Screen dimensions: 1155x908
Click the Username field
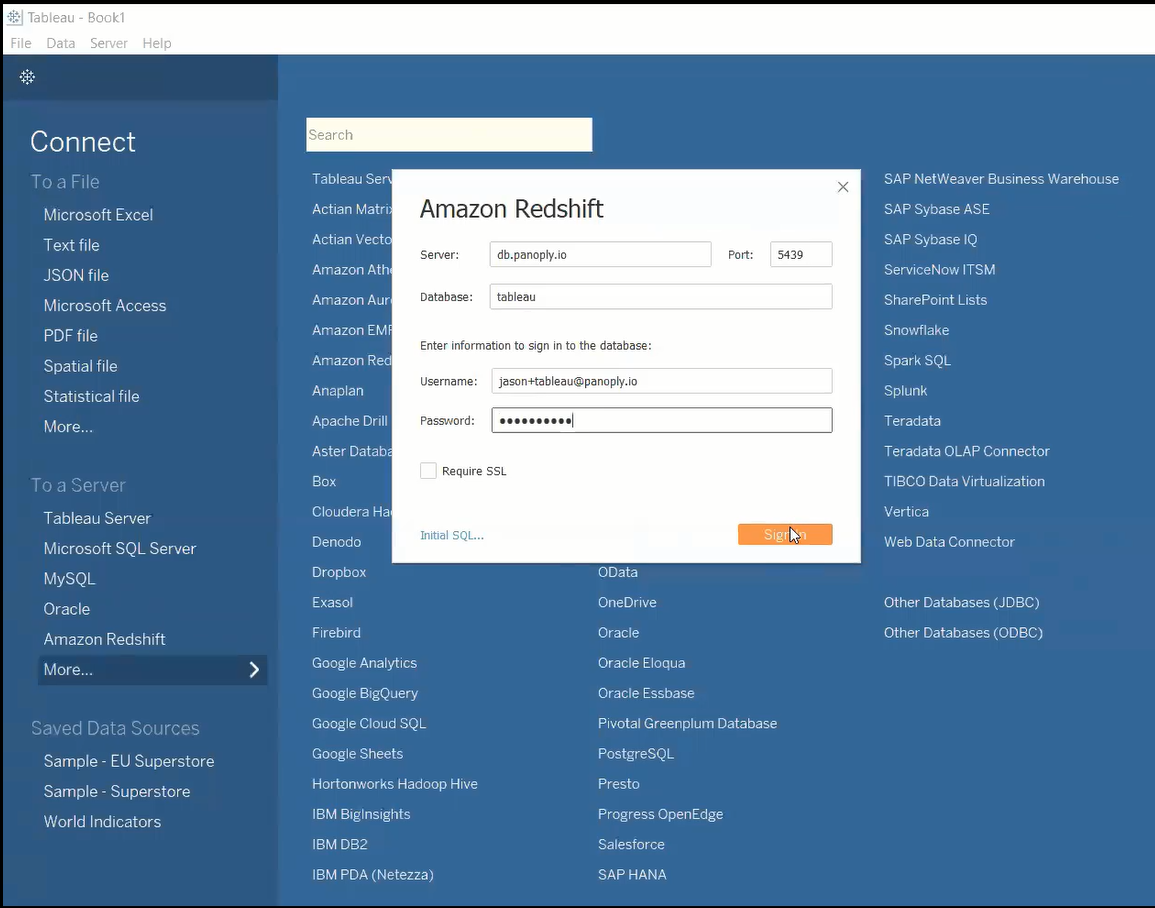tap(661, 381)
